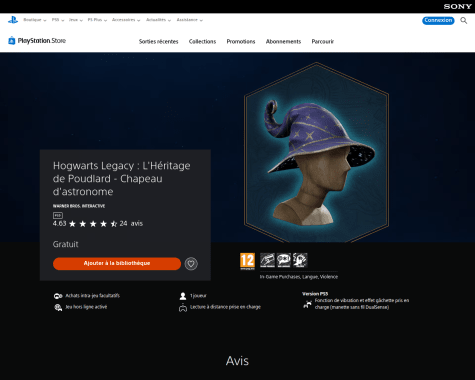Click the Sony logo in the top bar
This screenshot has height=380, width=475.
pyautogui.click(x=457, y=6)
